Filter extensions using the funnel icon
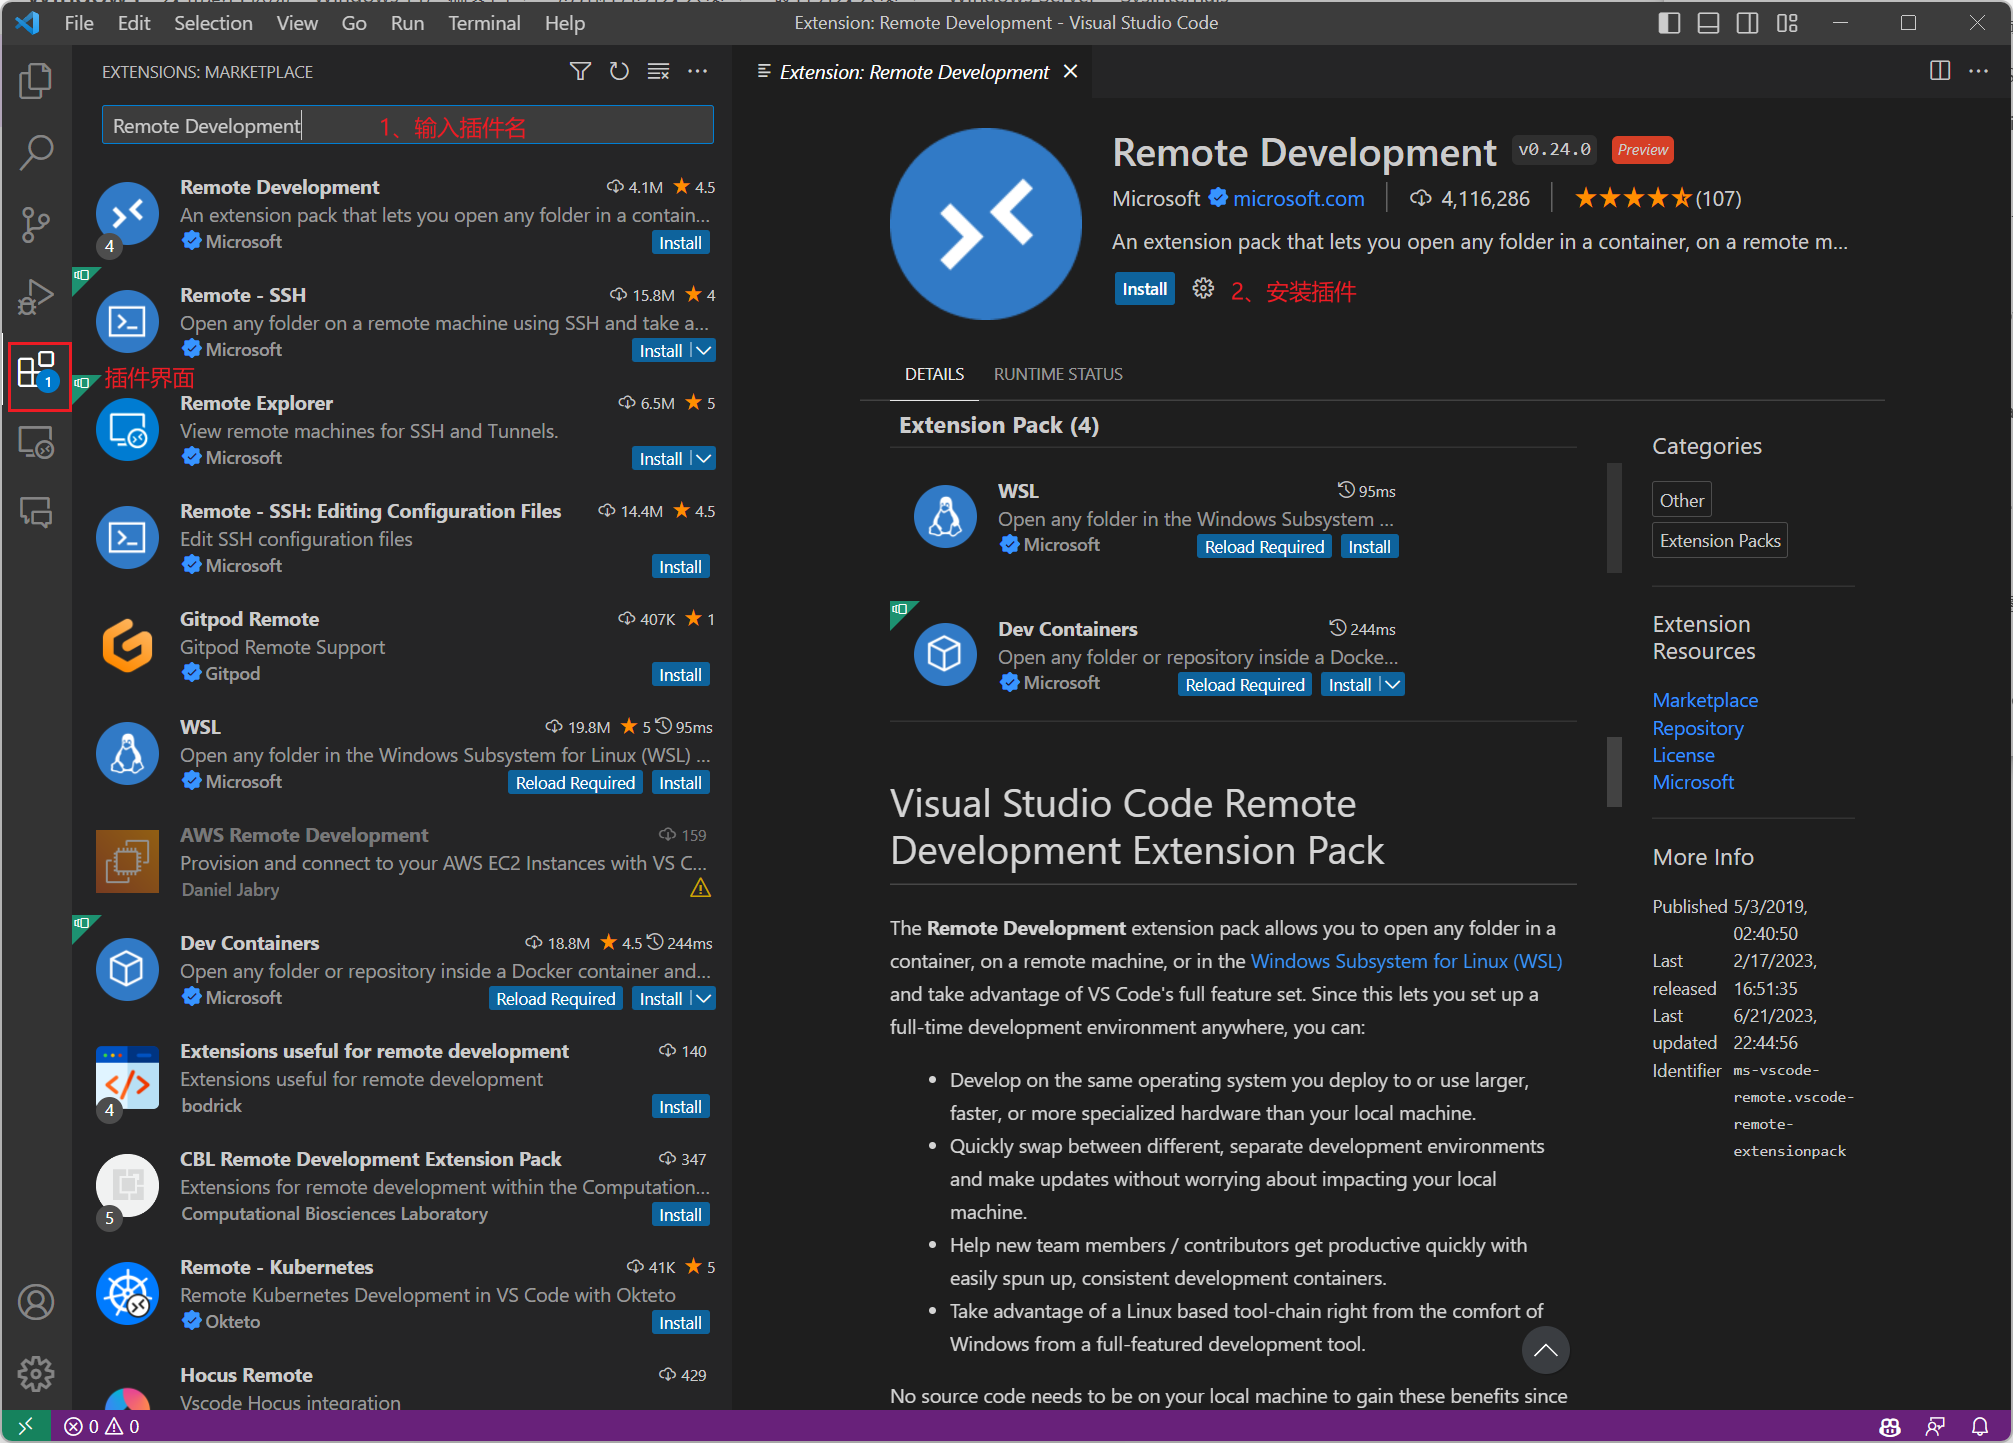Viewport: 2013px width, 1443px height. (580, 71)
